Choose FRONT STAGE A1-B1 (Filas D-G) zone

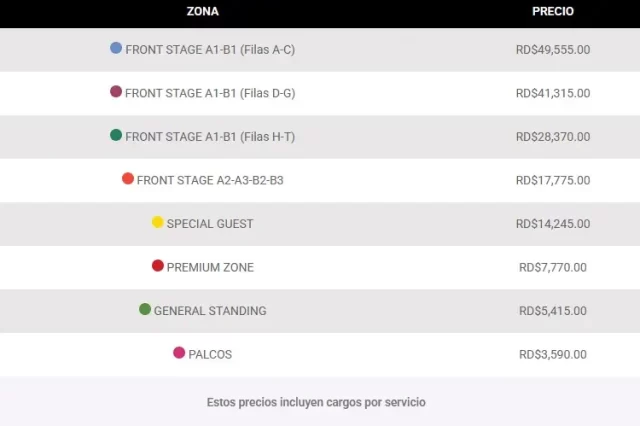coord(210,93)
